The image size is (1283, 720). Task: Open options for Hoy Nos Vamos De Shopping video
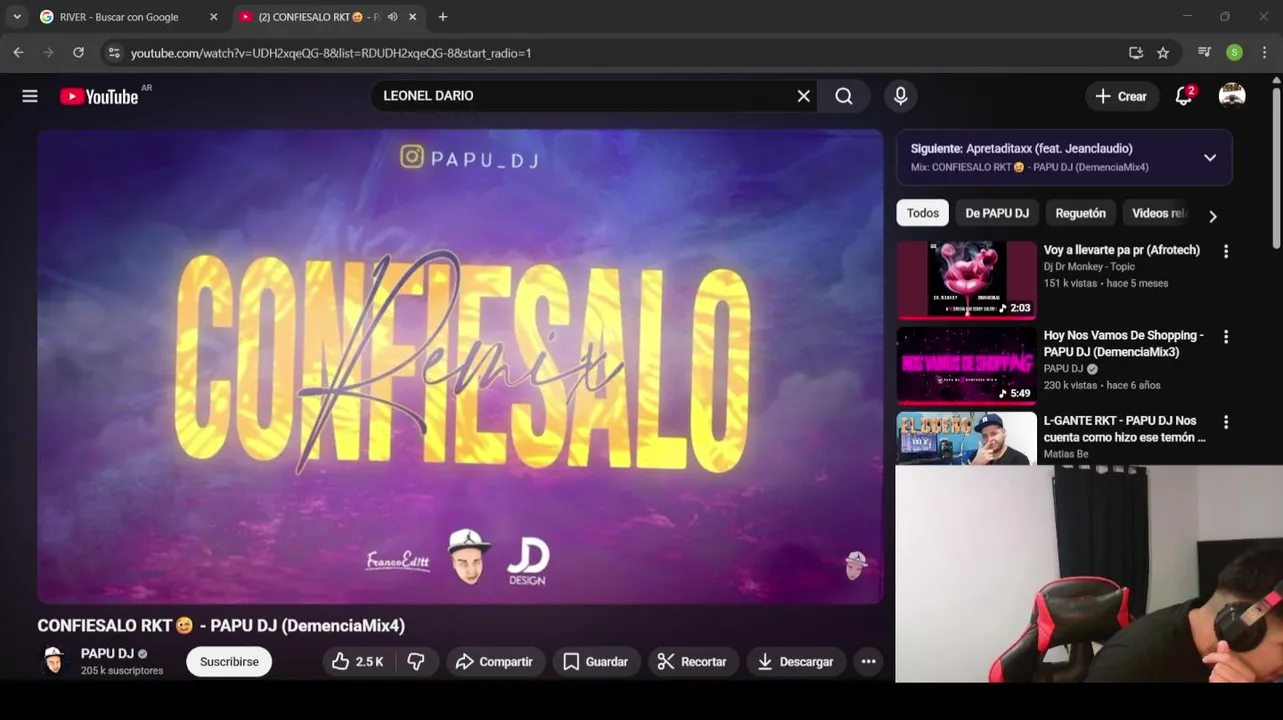[x=1226, y=337]
